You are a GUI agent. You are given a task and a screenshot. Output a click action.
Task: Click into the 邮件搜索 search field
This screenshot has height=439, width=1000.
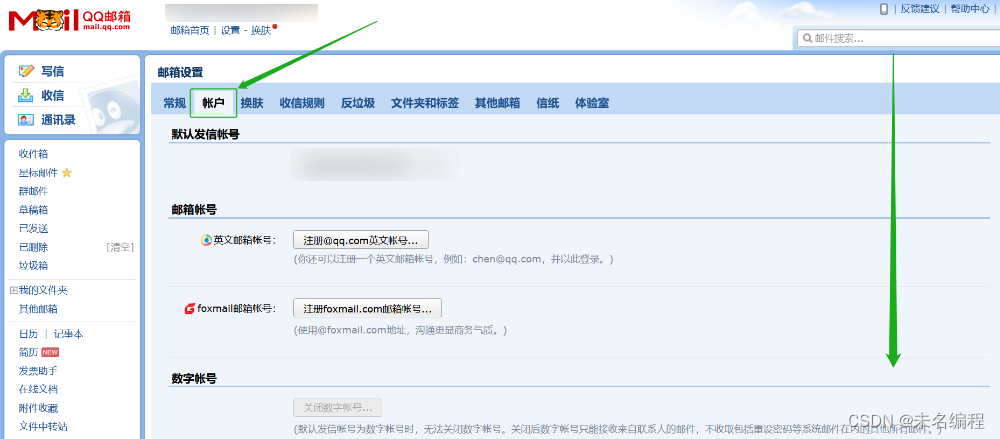click(900, 38)
